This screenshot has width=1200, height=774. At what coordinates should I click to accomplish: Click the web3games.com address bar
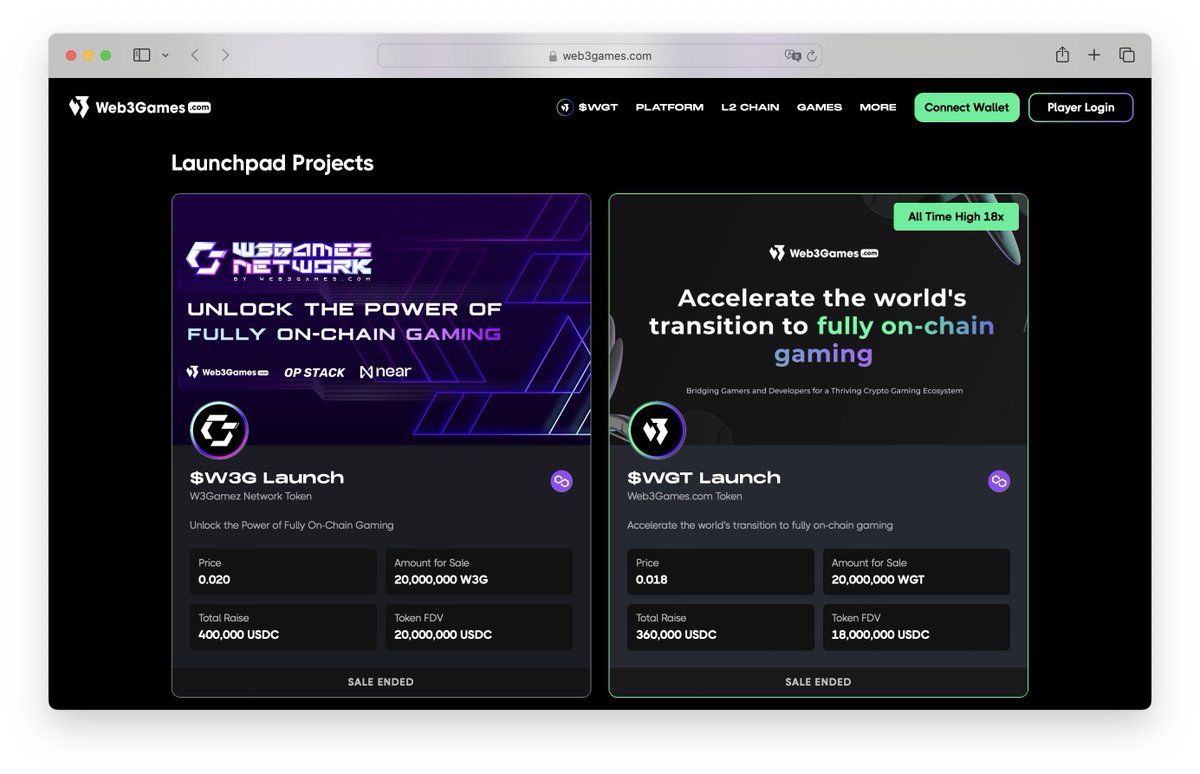[599, 56]
